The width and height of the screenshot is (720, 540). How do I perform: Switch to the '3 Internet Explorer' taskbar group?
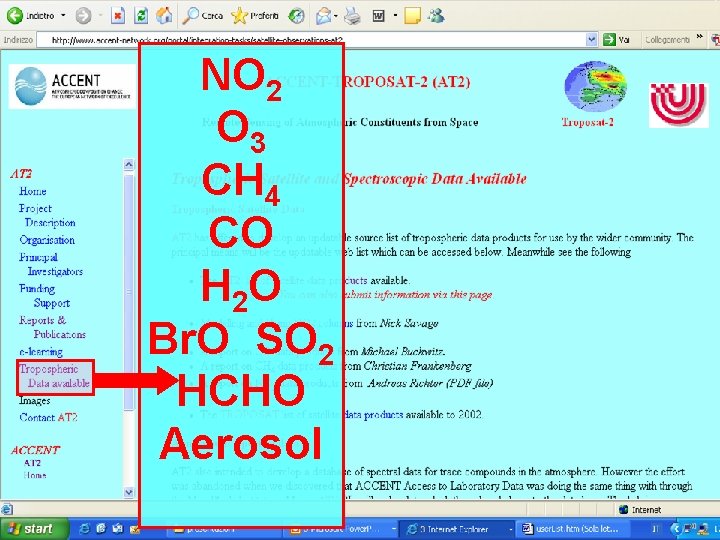(456, 529)
